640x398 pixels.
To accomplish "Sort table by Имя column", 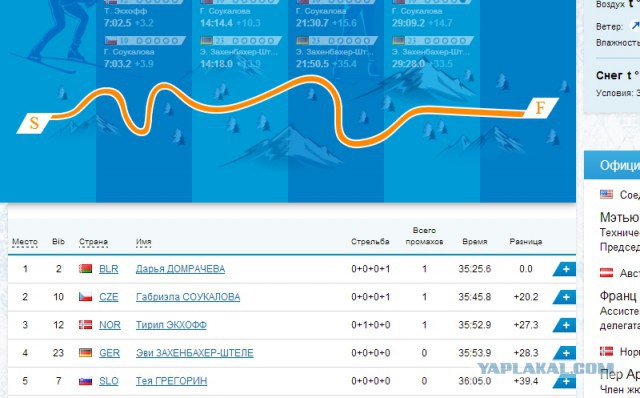I will [143, 242].
